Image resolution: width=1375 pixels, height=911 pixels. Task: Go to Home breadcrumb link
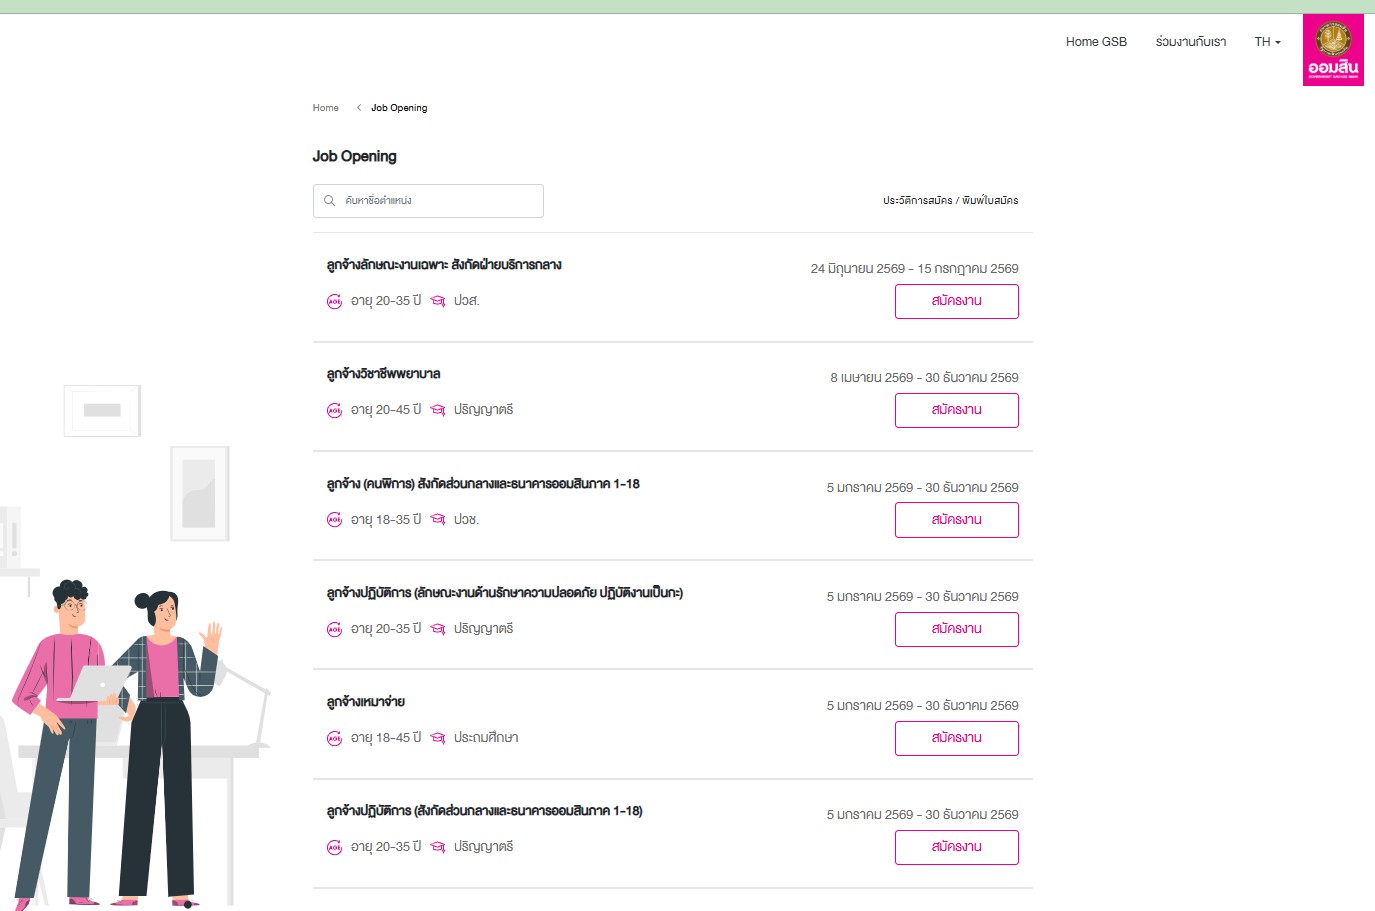click(326, 108)
